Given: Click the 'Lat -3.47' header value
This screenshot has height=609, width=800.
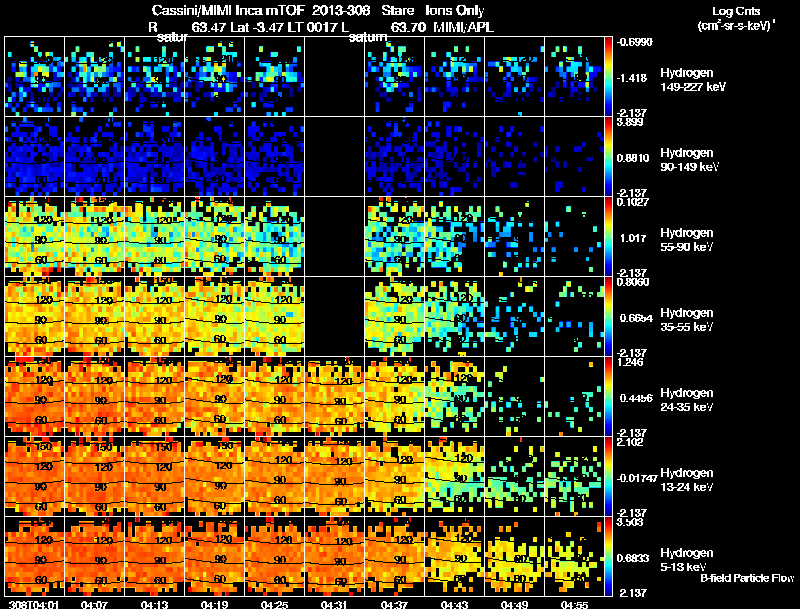Looking at the screenshot, I should 257,27.
